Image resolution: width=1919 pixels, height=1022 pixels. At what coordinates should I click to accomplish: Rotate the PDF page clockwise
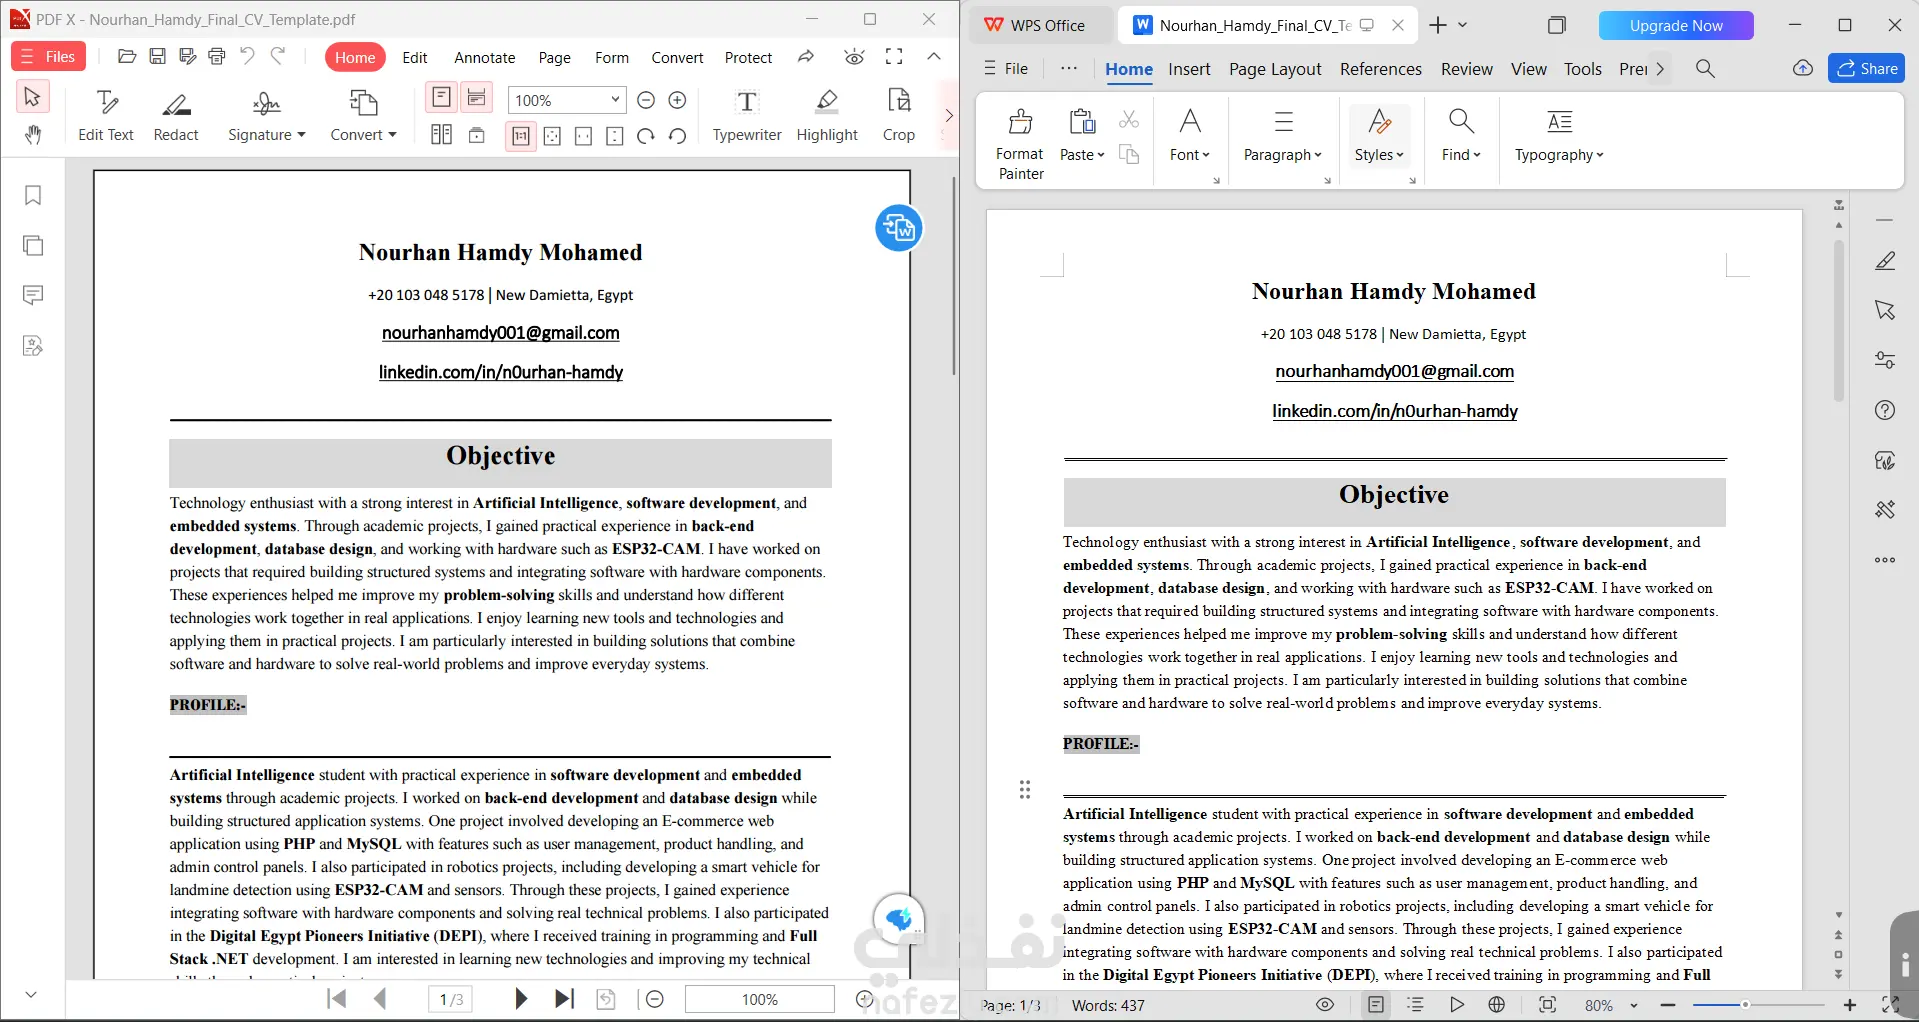(646, 136)
